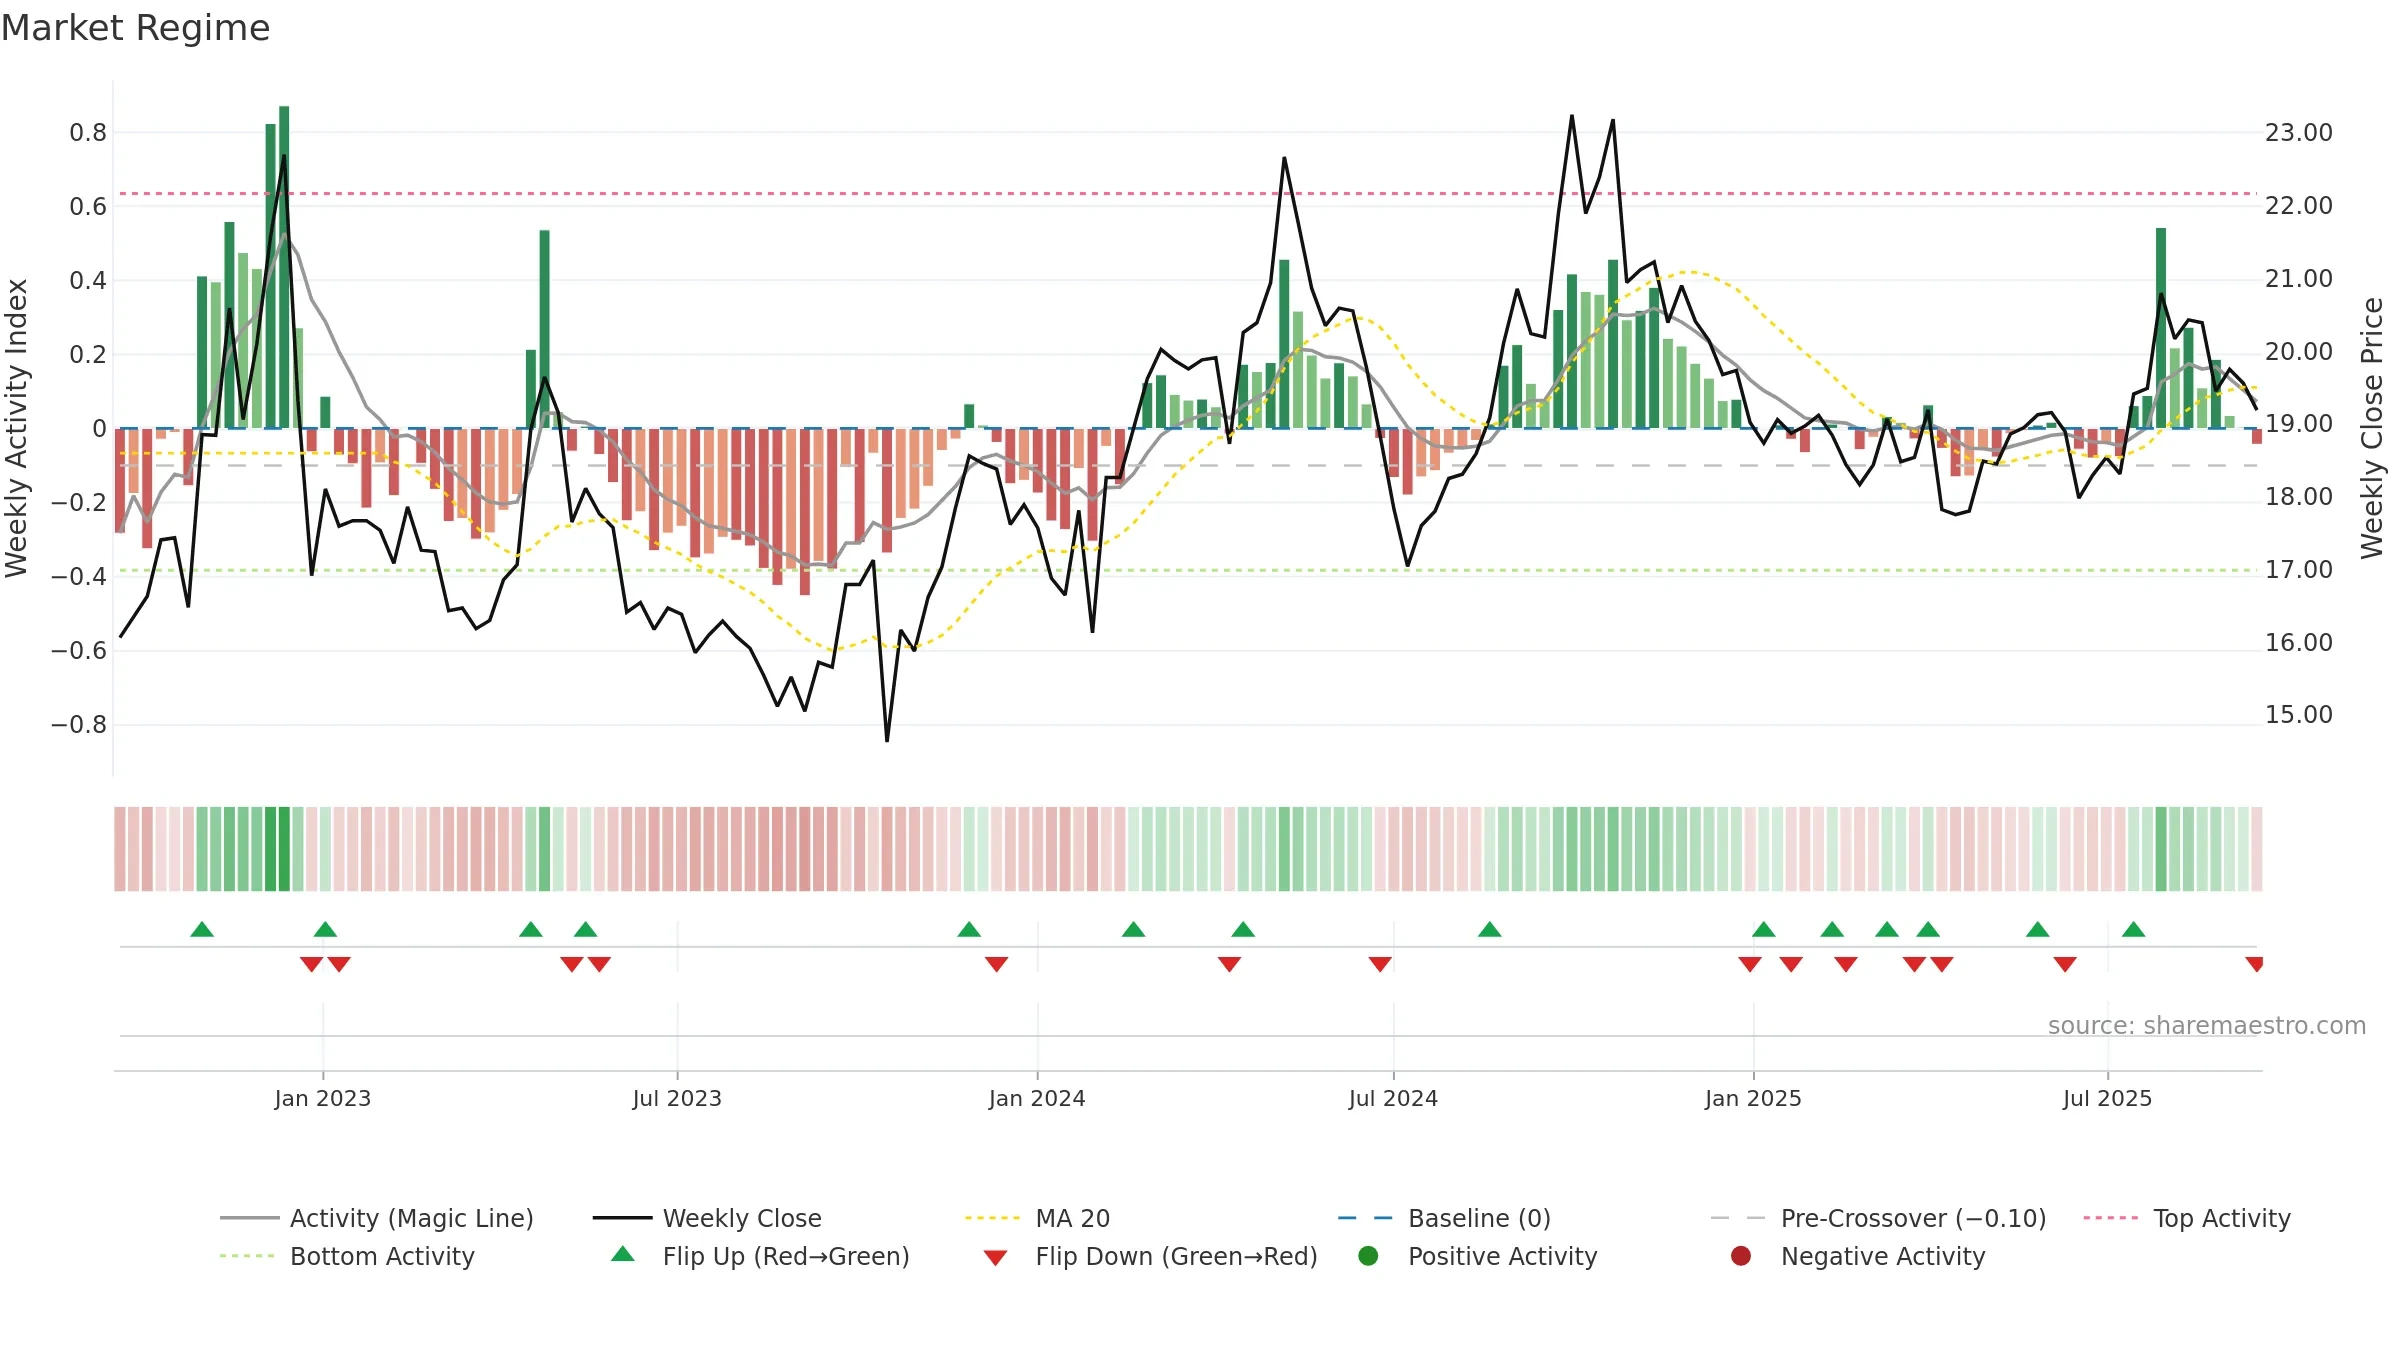The height and width of the screenshot is (1350, 2400).
Task: Click the Weekly Activity Index axis title
Action: pos(17,428)
